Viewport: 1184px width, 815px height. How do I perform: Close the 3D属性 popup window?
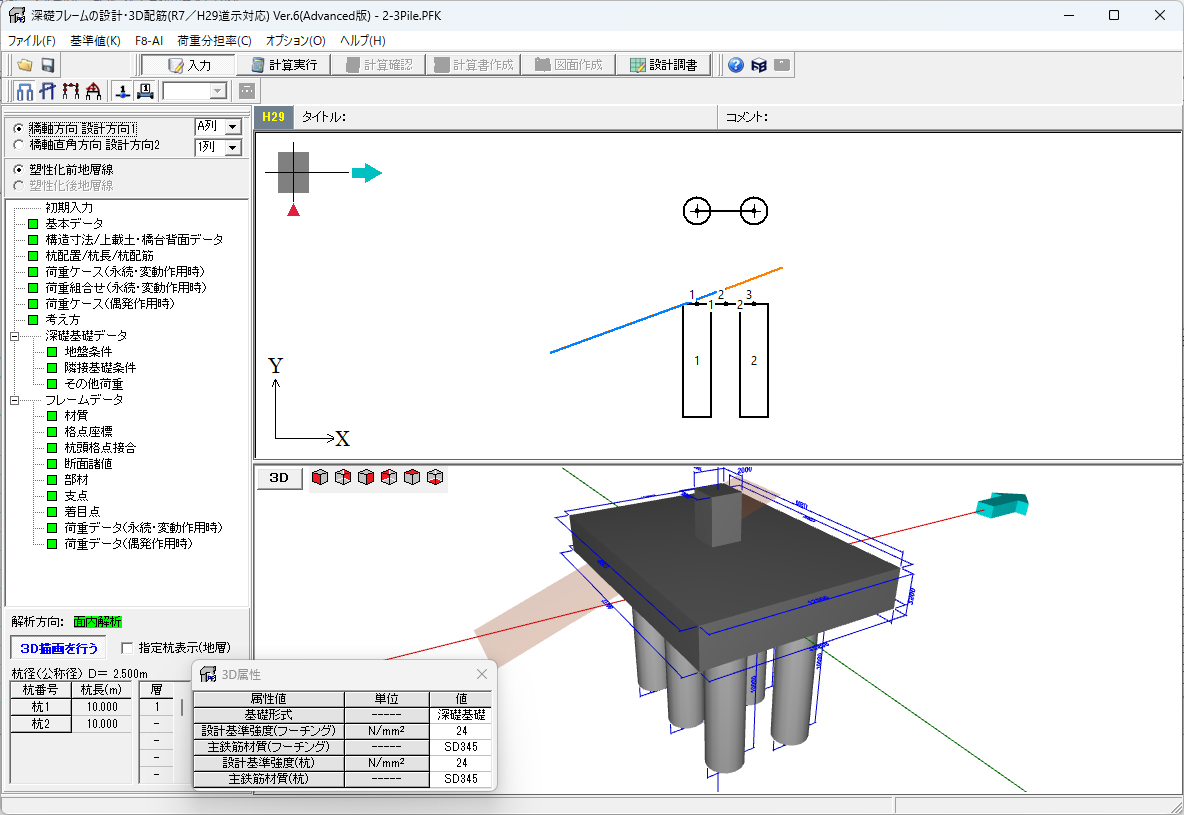(x=481, y=674)
